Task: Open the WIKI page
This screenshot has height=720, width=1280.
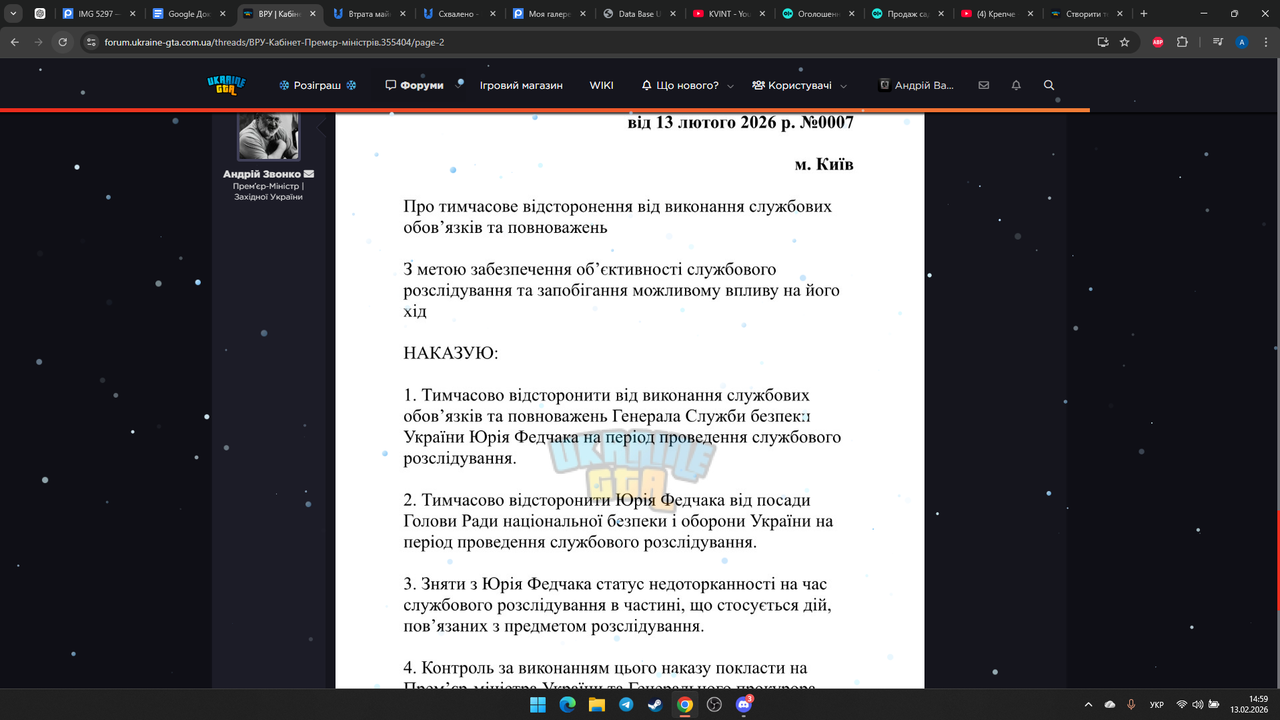Action: point(601,86)
